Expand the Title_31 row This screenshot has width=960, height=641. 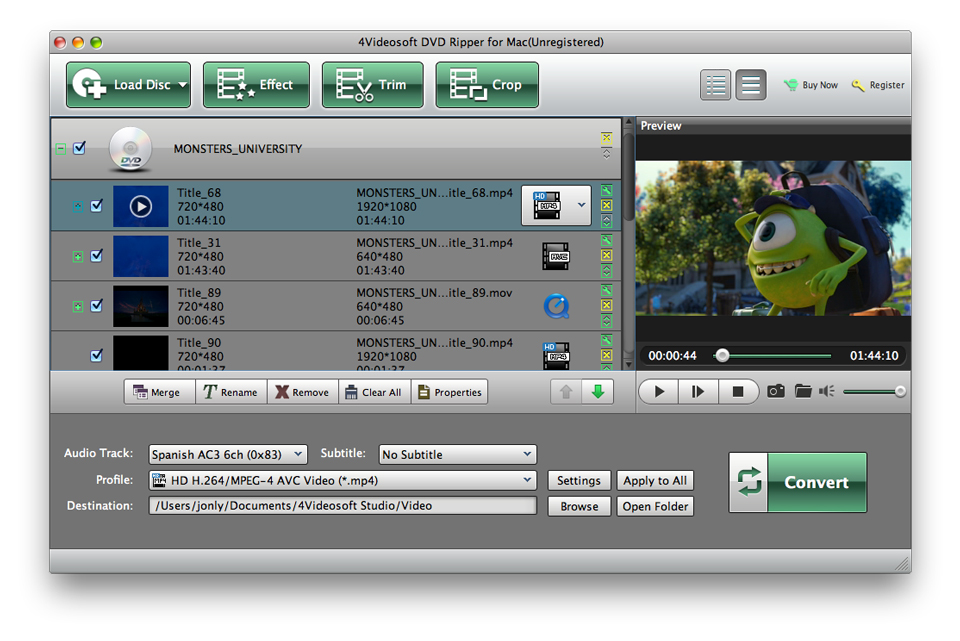tap(77, 257)
